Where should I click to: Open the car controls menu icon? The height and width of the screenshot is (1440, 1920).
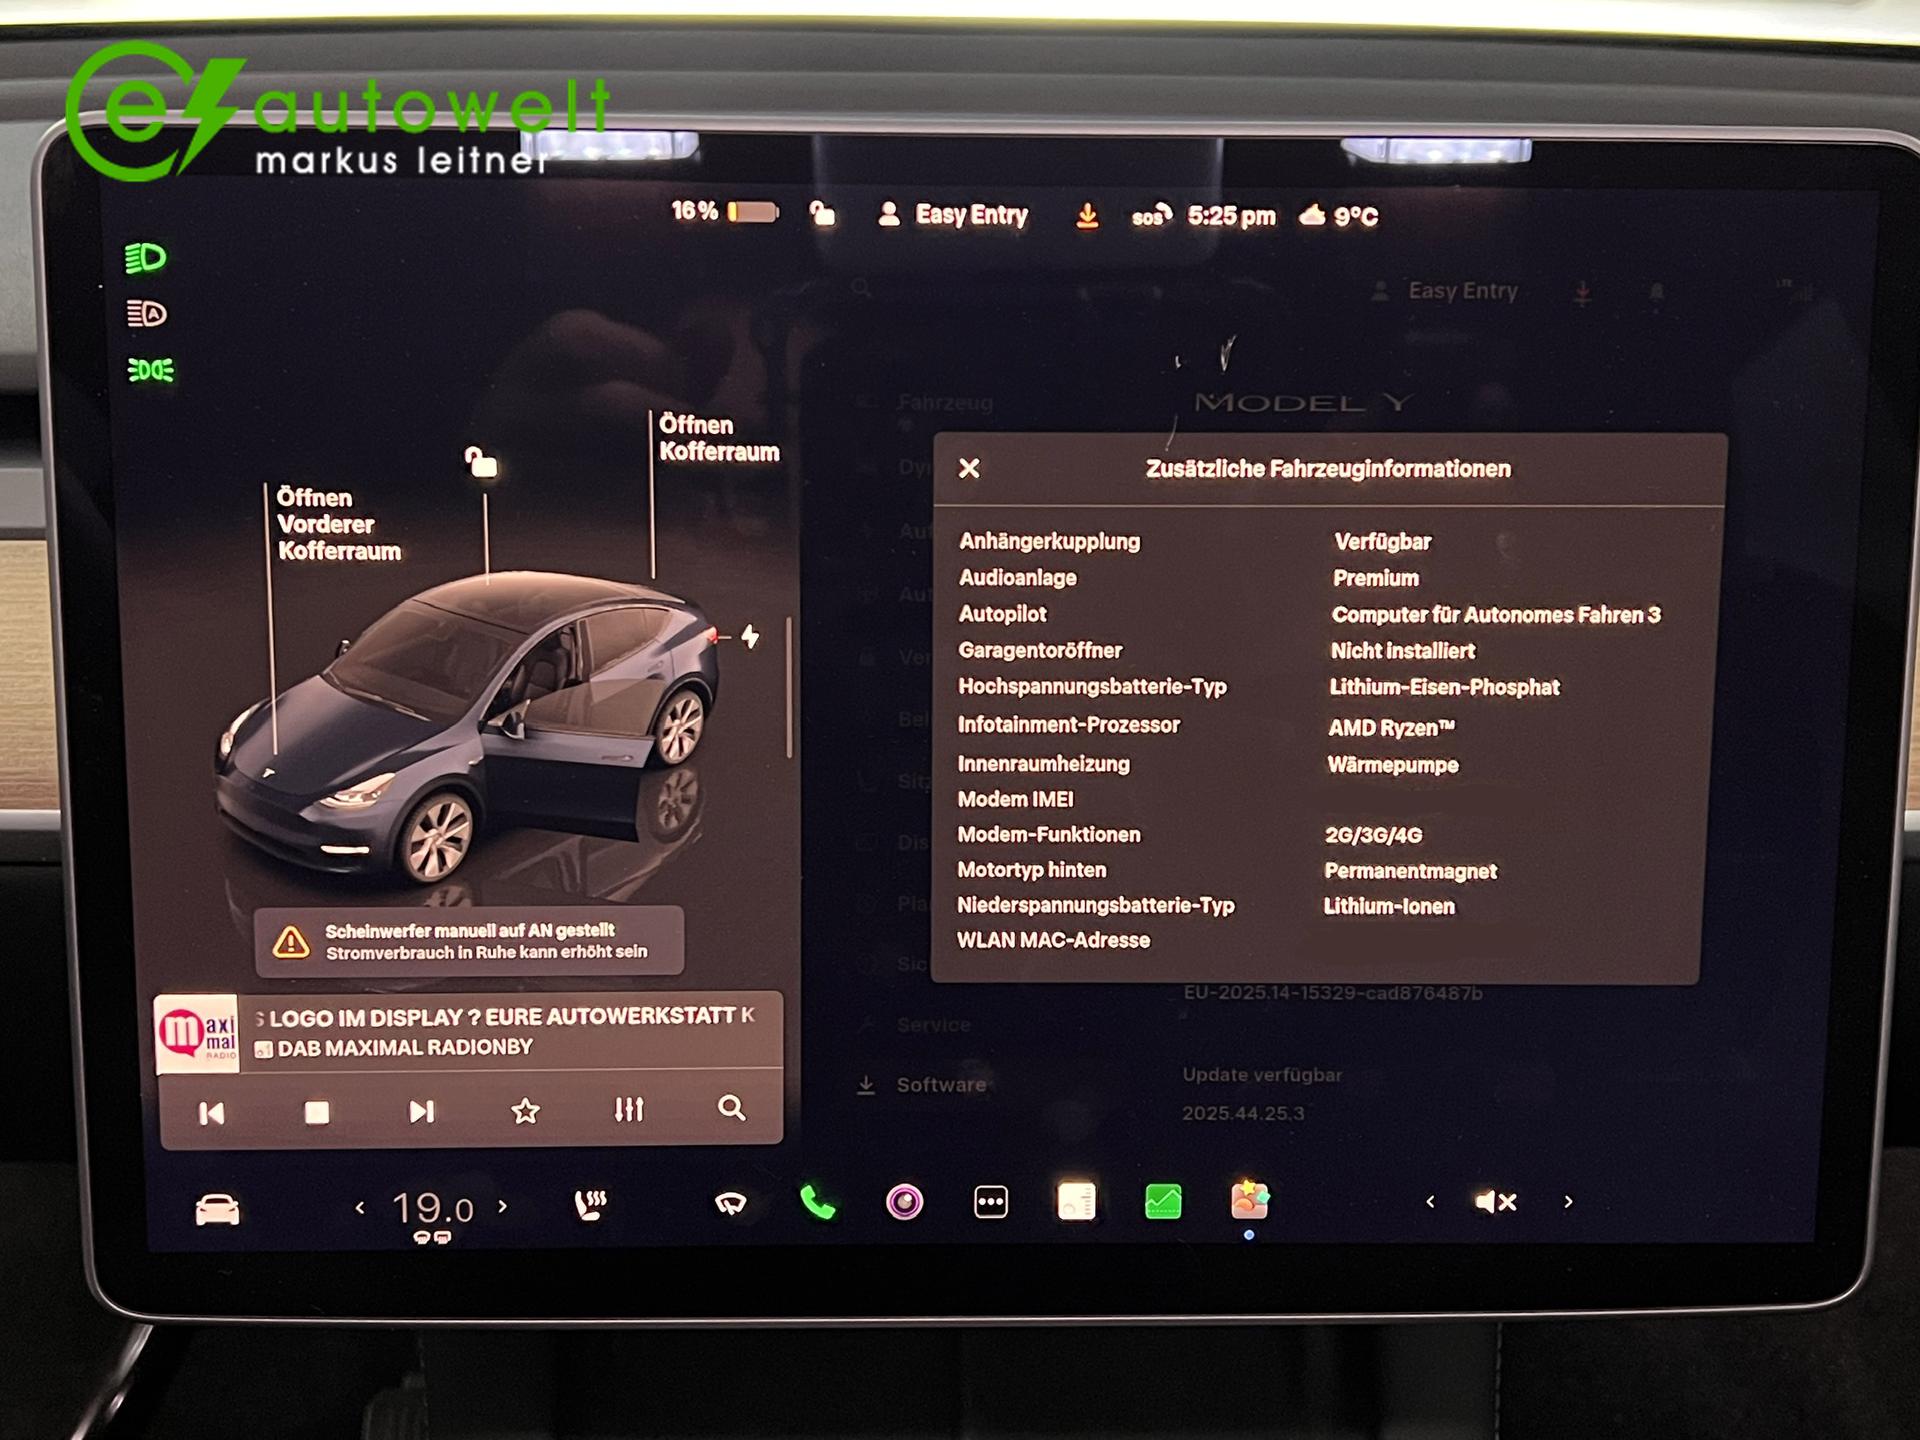coord(217,1209)
